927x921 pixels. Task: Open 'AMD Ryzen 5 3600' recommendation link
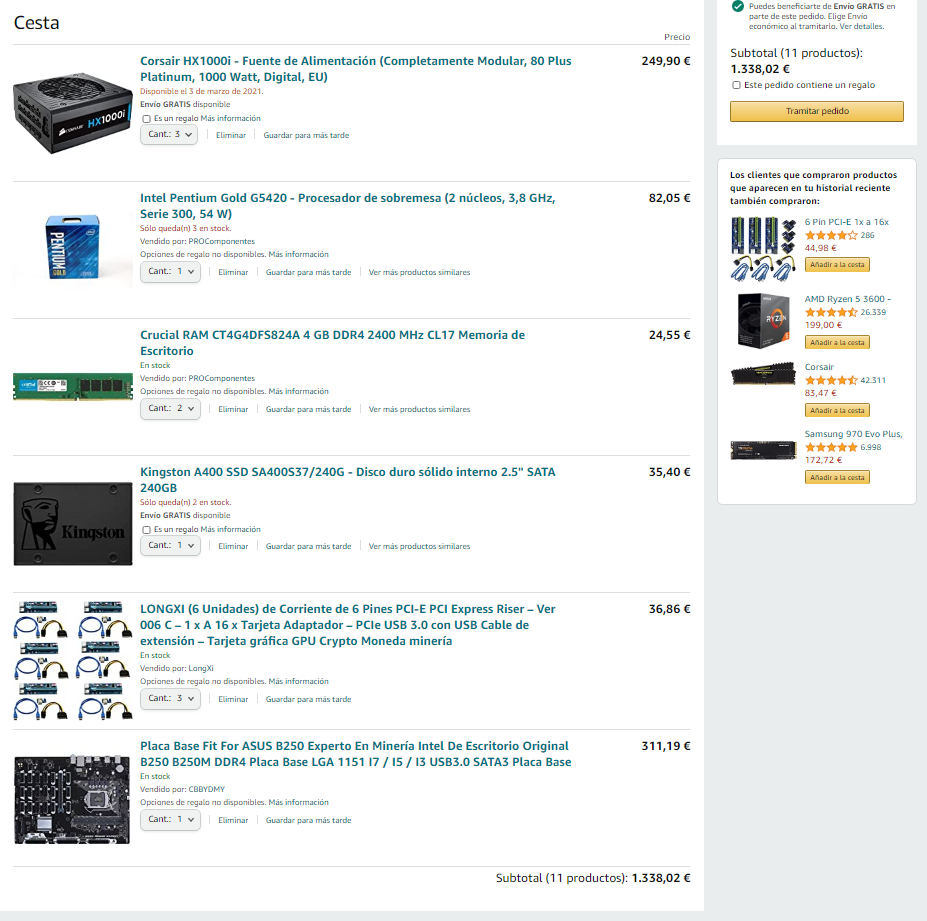coord(848,299)
